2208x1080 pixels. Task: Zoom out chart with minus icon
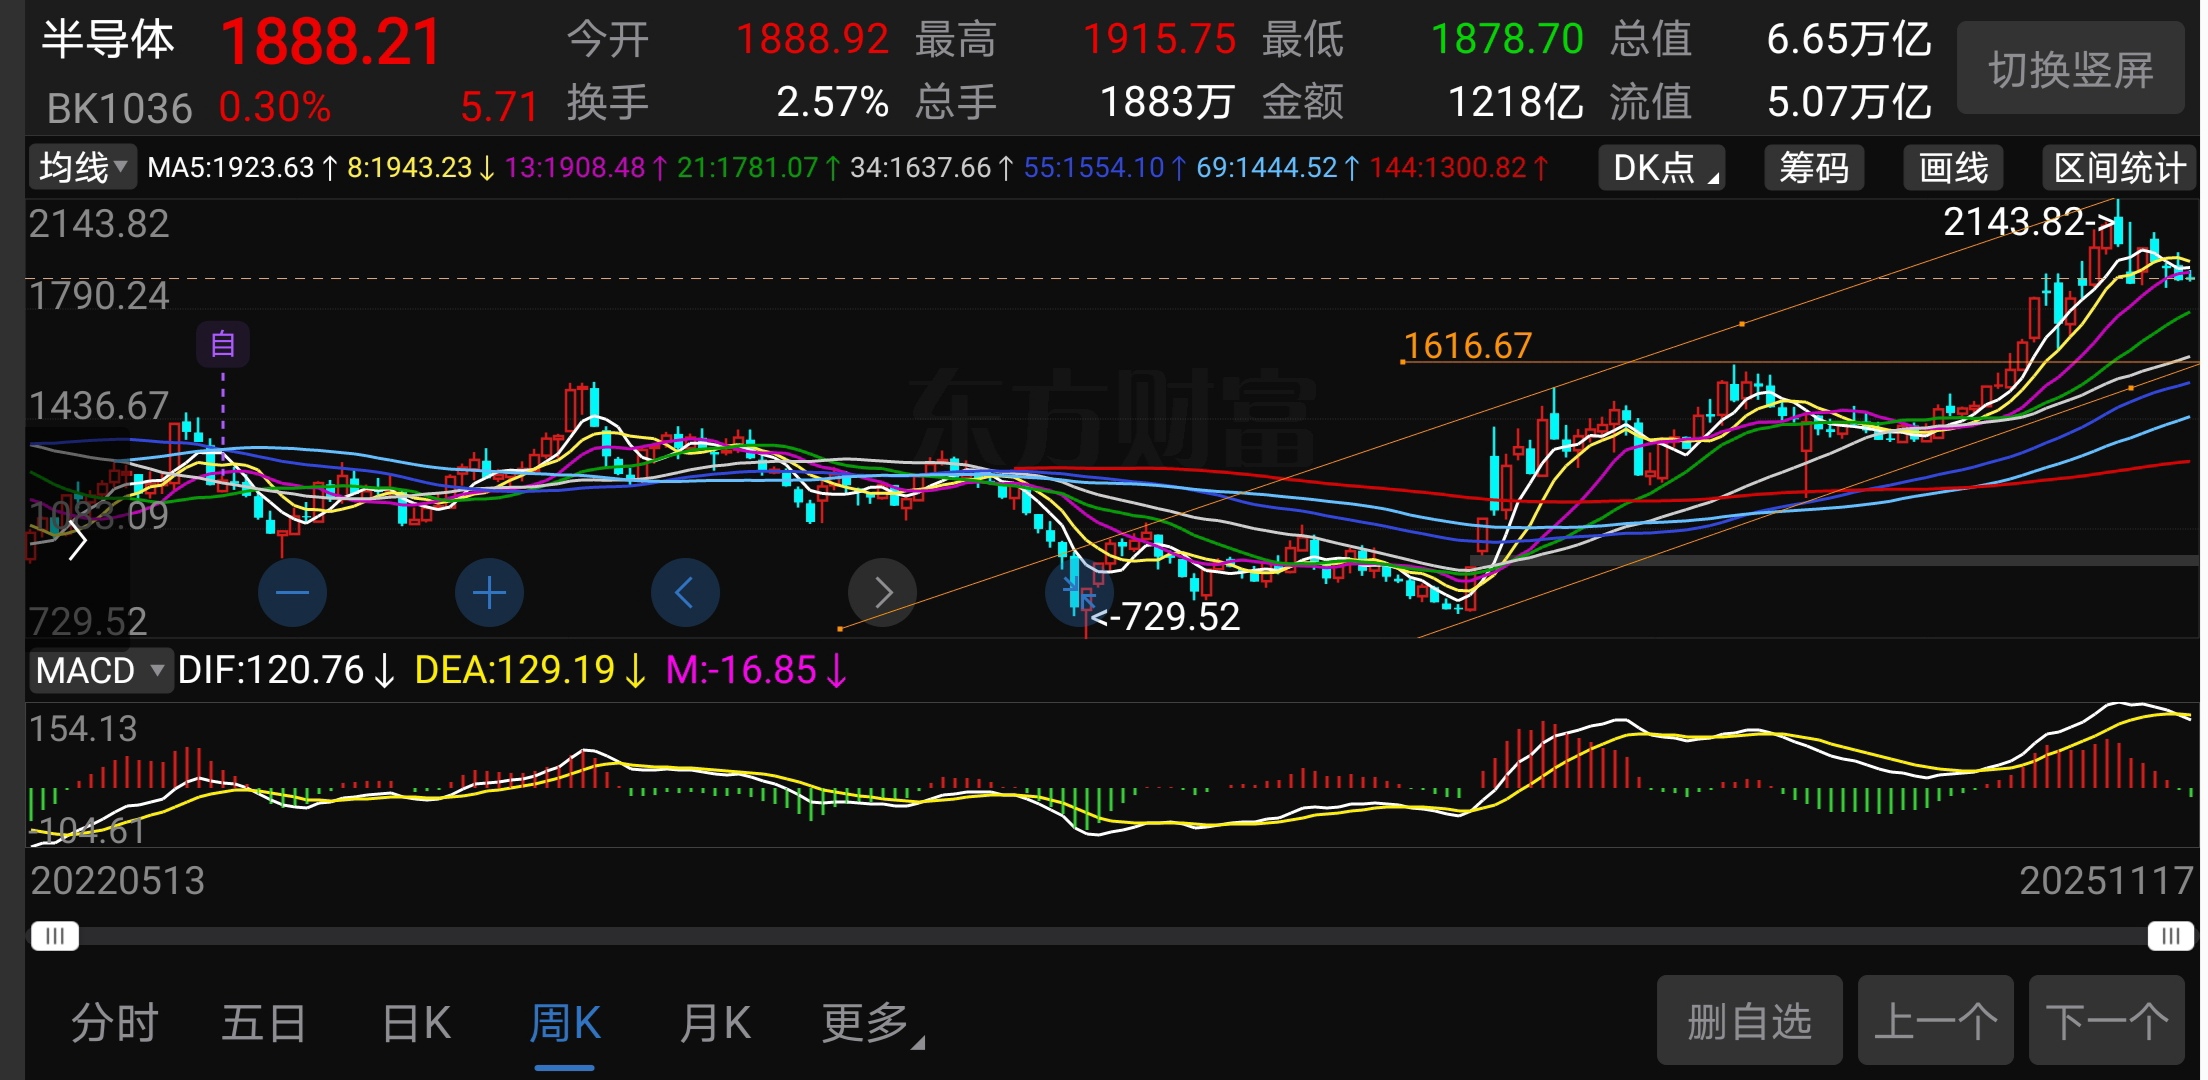click(x=292, y=593)
